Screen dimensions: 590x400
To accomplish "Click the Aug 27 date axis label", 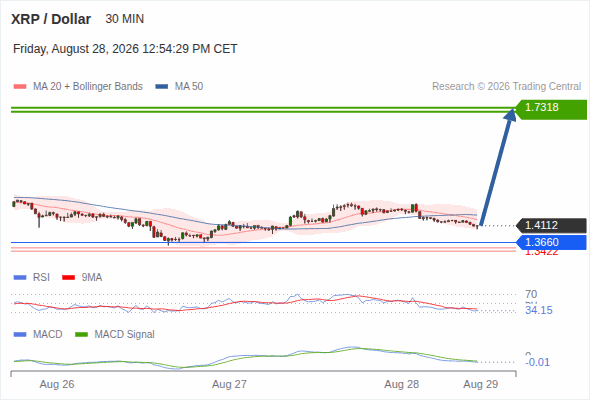I will point(229,385).
